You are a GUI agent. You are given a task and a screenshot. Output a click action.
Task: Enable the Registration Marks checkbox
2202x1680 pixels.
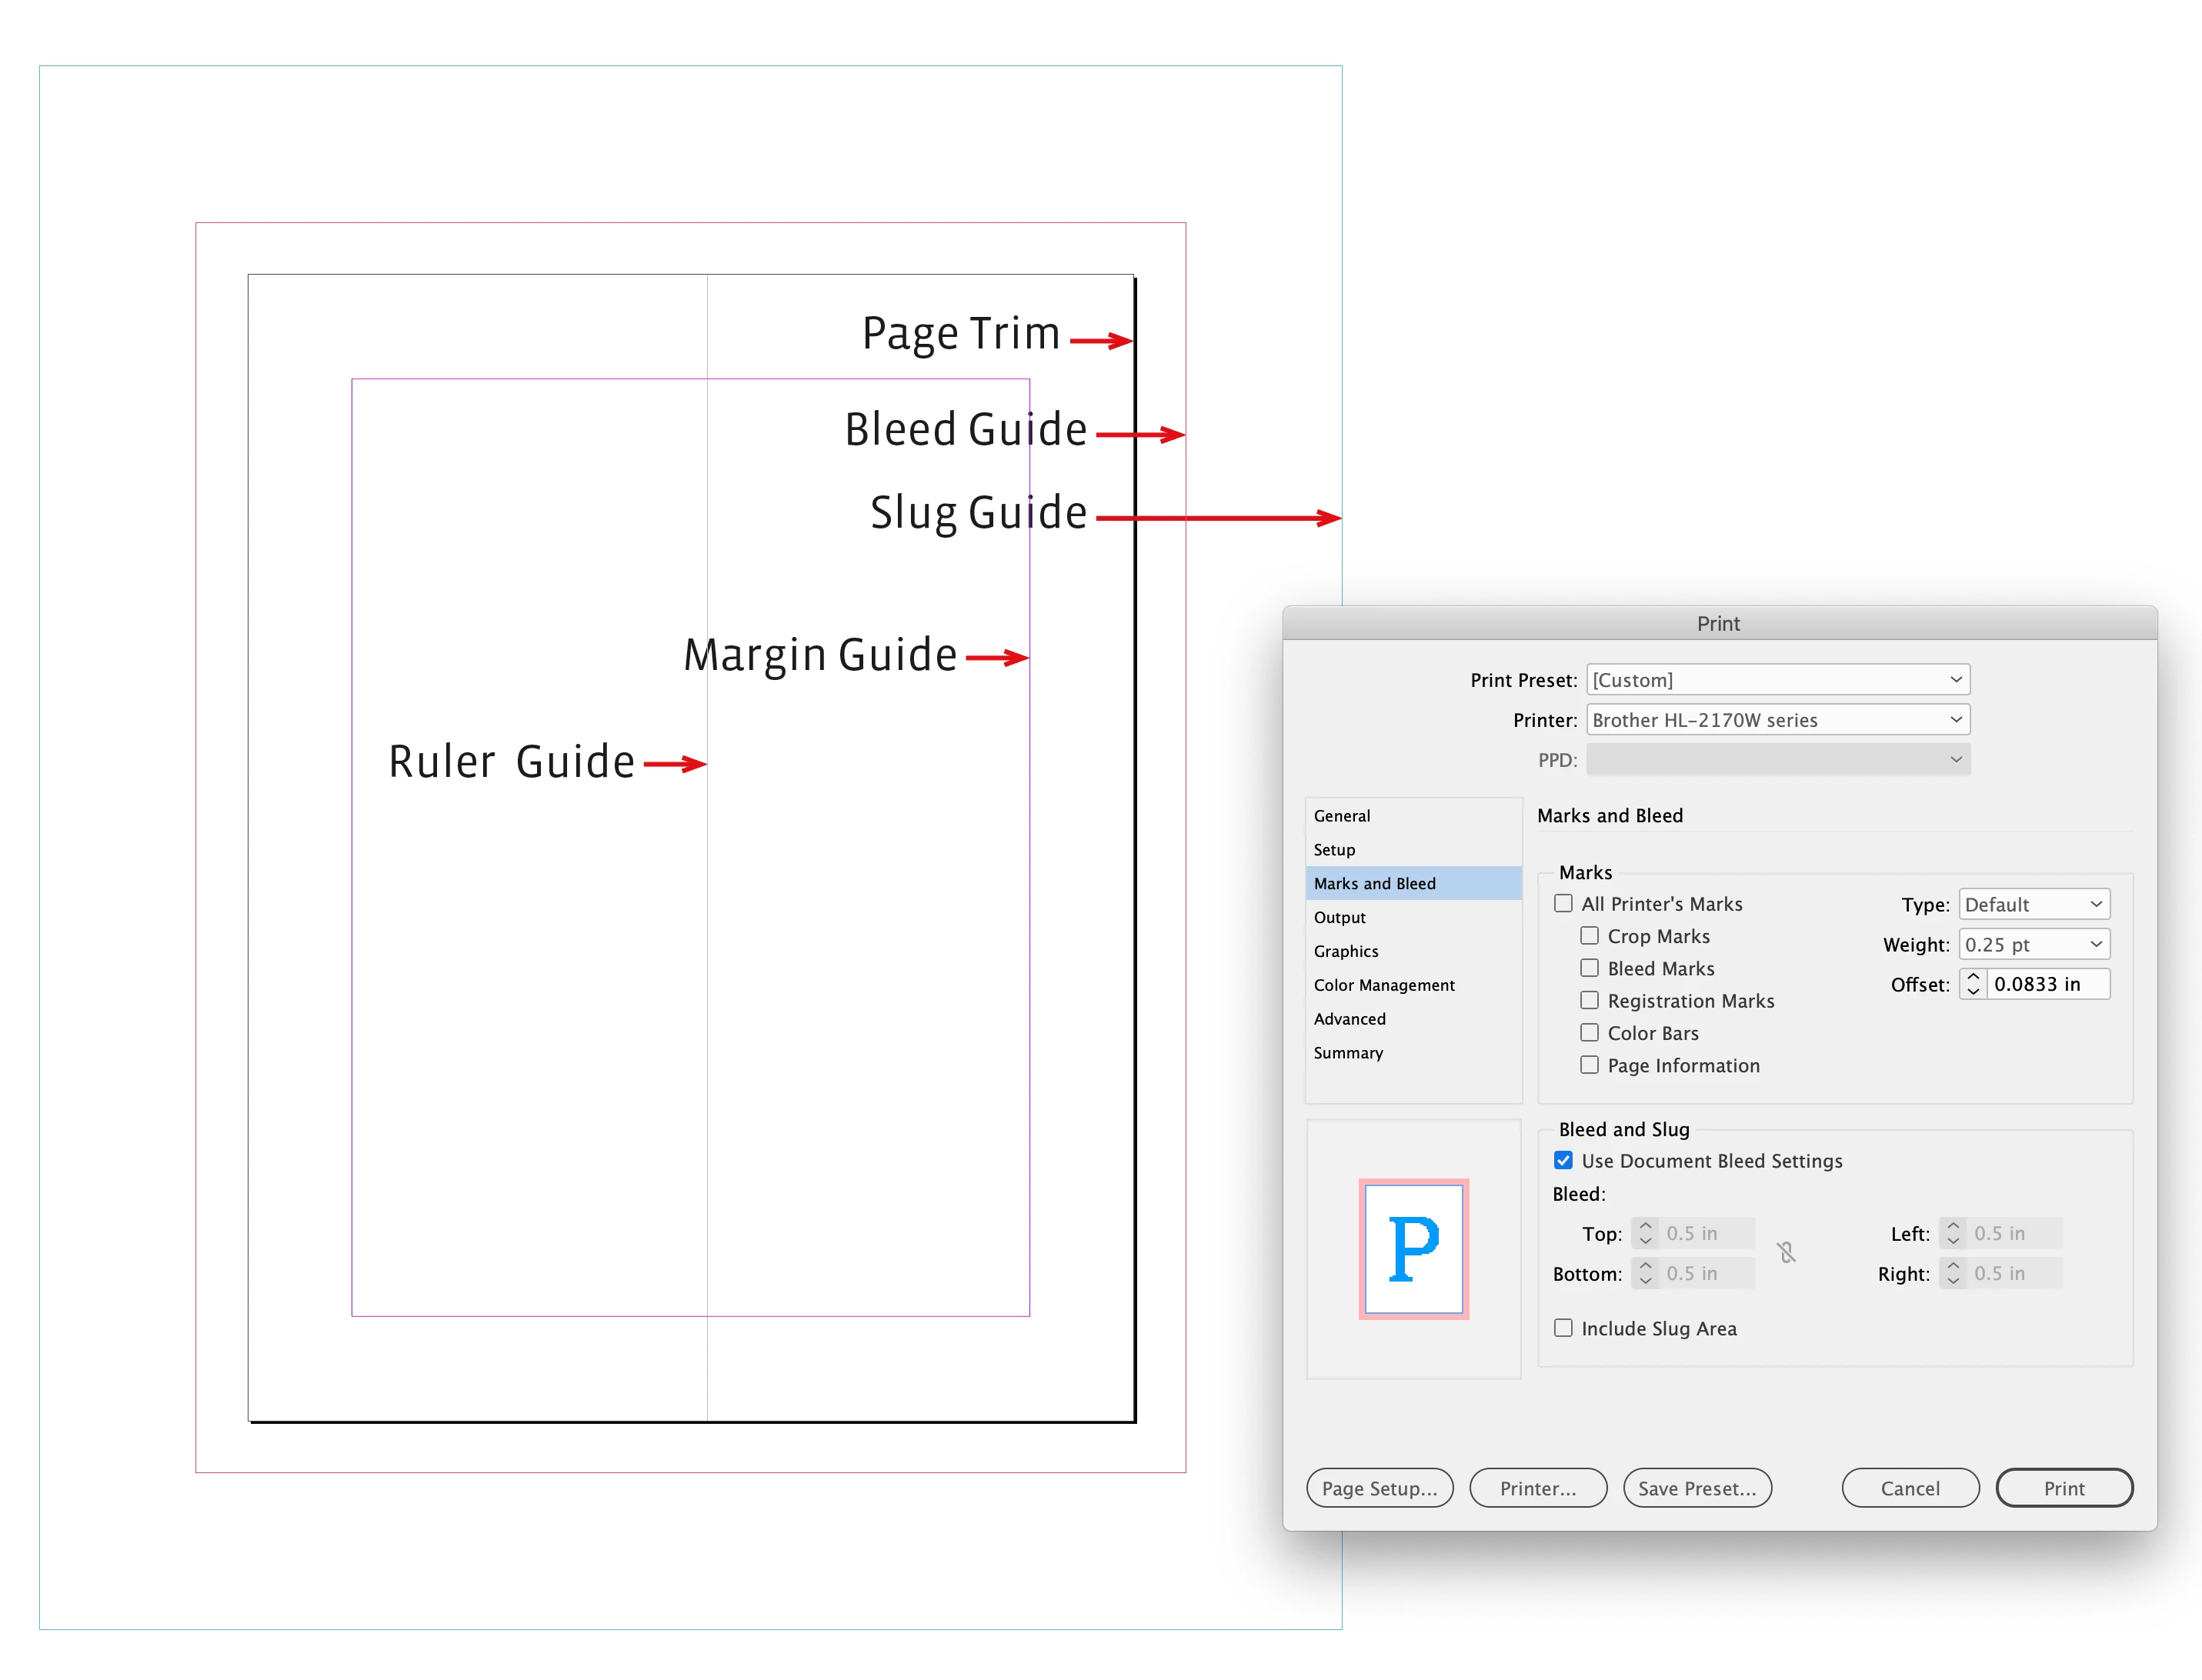click(1589, 1001)
